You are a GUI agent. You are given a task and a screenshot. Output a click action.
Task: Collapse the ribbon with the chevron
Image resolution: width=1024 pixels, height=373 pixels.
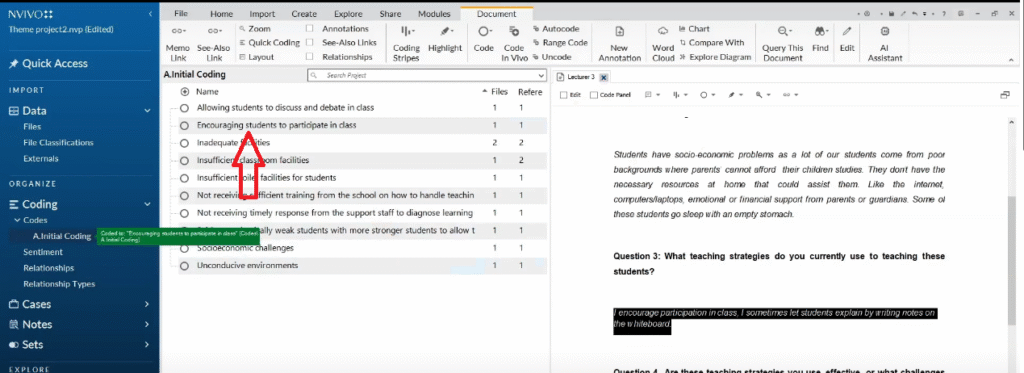click(x=1010, y=59)
